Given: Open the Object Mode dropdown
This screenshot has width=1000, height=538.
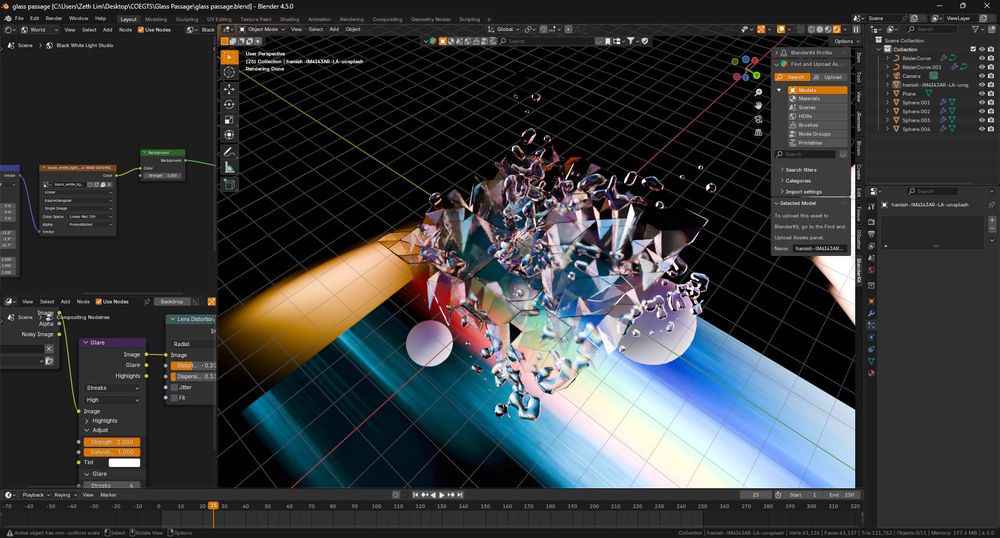Looking at the screenshot, I should point(261,29).
